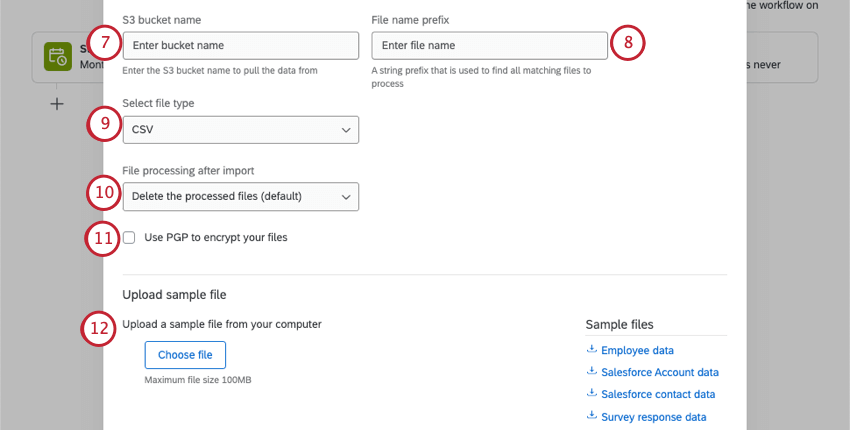Enable Use PGP to encrypt your files

point(130,238)
